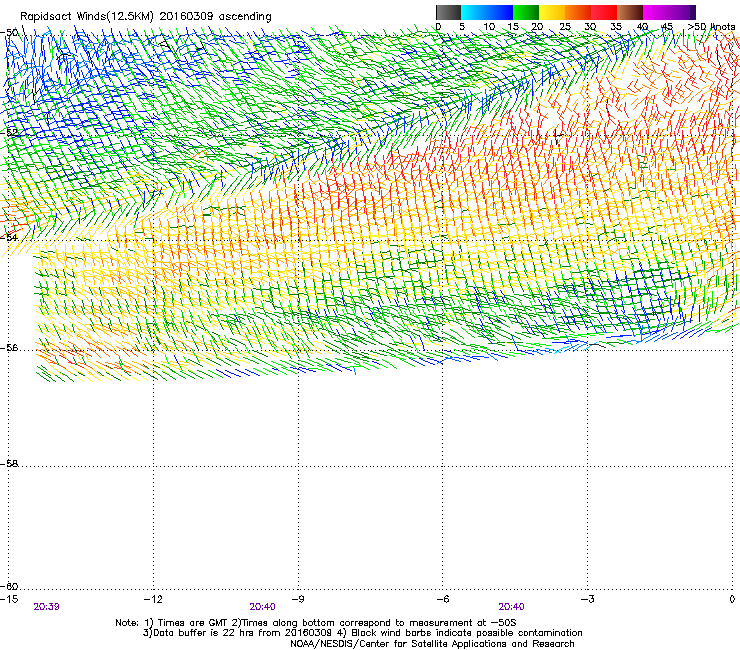The image size is (740, 650).
Task: Click the '>50 knots' legend label
Action: pos(711,27)
